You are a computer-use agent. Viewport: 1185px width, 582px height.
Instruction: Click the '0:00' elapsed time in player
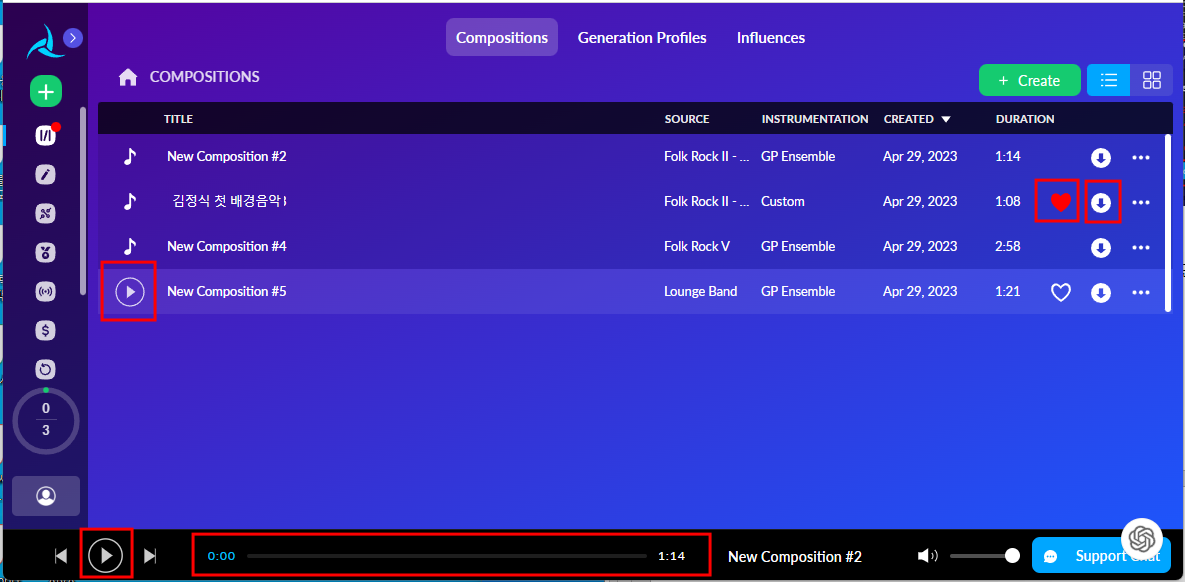pos(221,556)
